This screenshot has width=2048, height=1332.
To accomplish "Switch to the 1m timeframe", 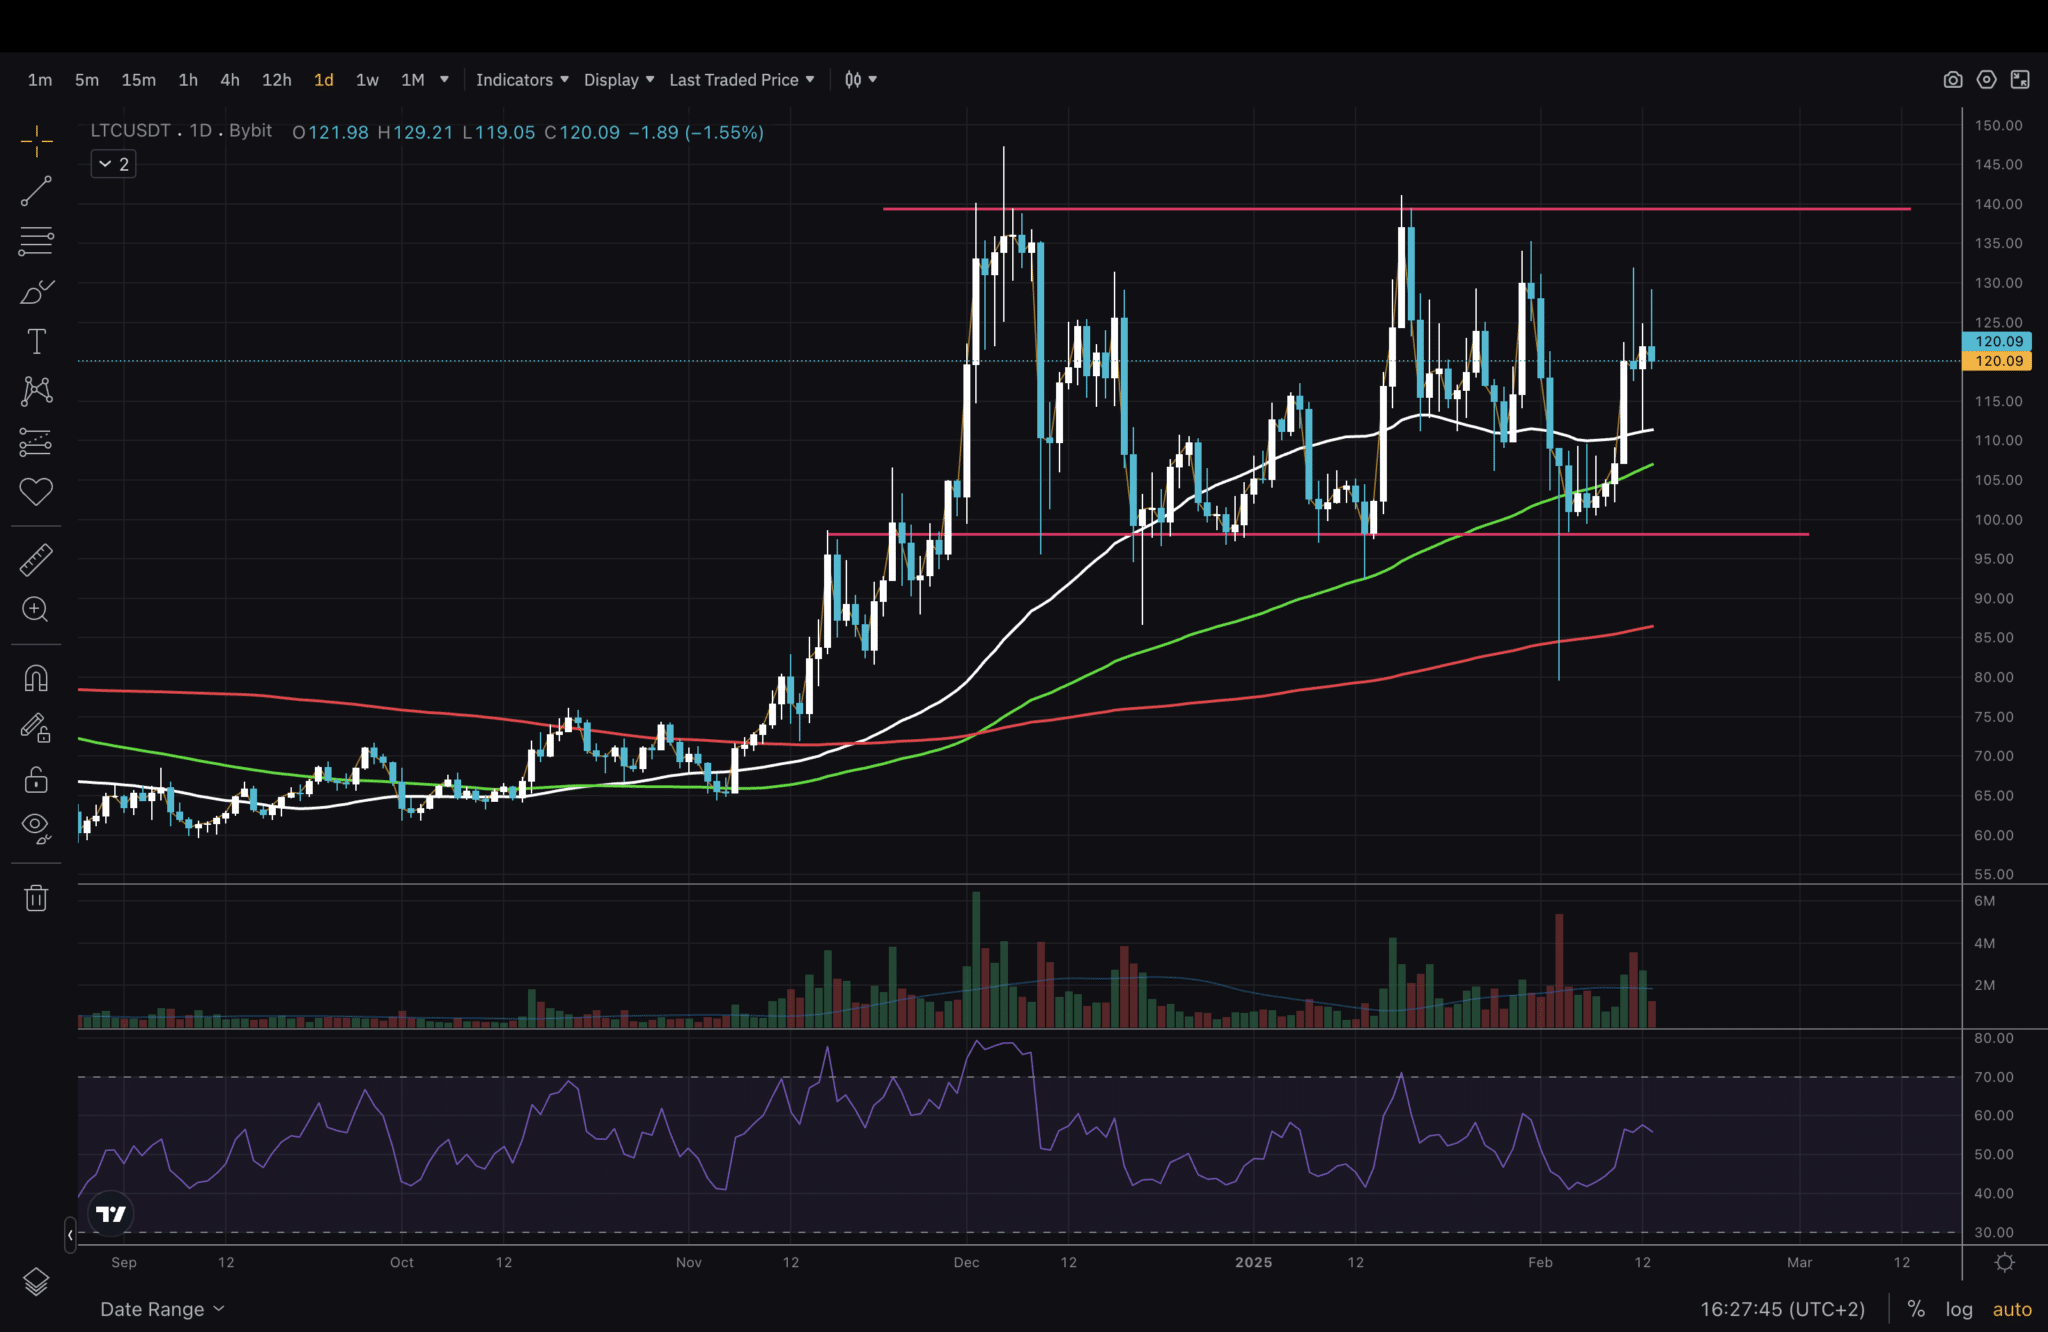I will click(x=40, y=80).
